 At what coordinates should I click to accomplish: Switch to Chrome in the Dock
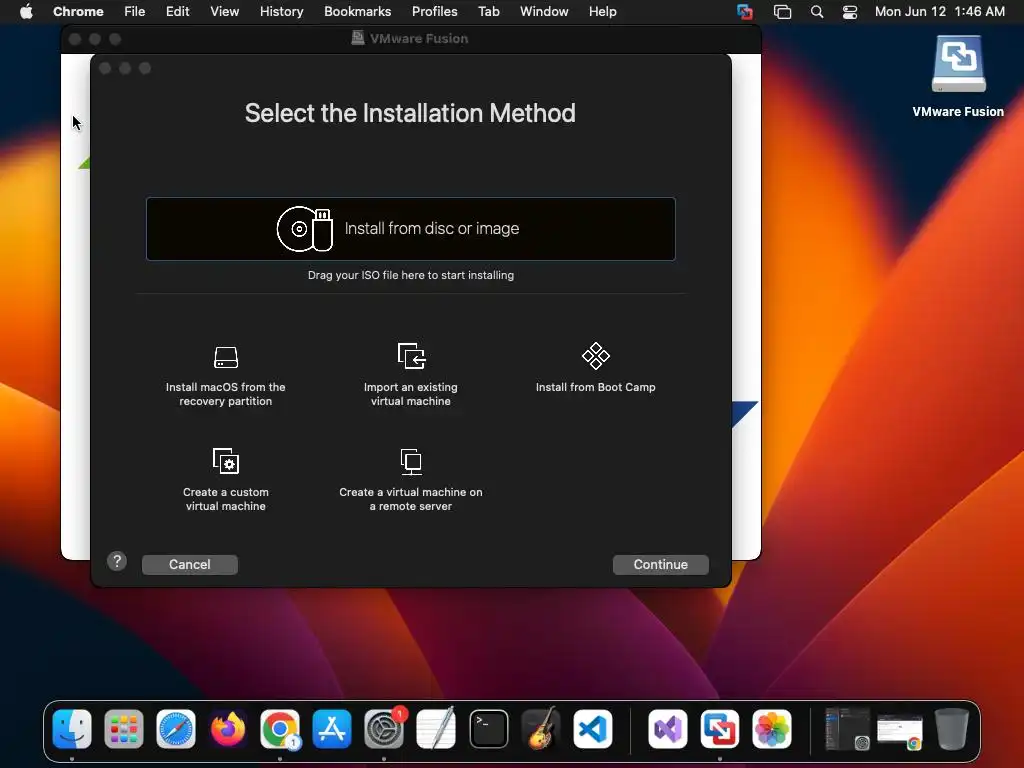click(x=280, y=729)
